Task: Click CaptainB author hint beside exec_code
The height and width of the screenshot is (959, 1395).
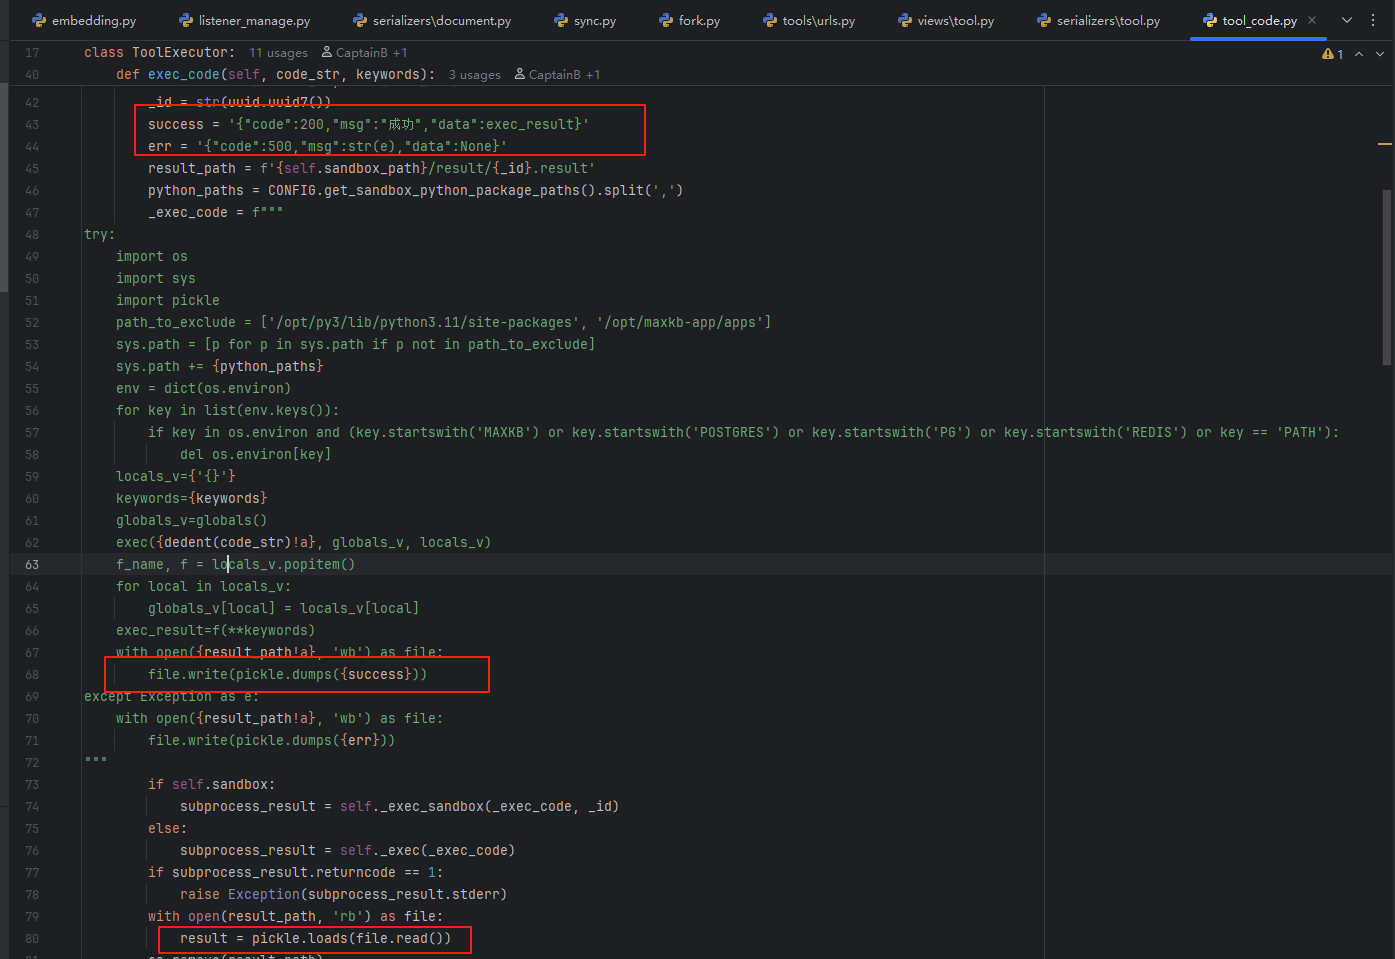Action: 557,75
